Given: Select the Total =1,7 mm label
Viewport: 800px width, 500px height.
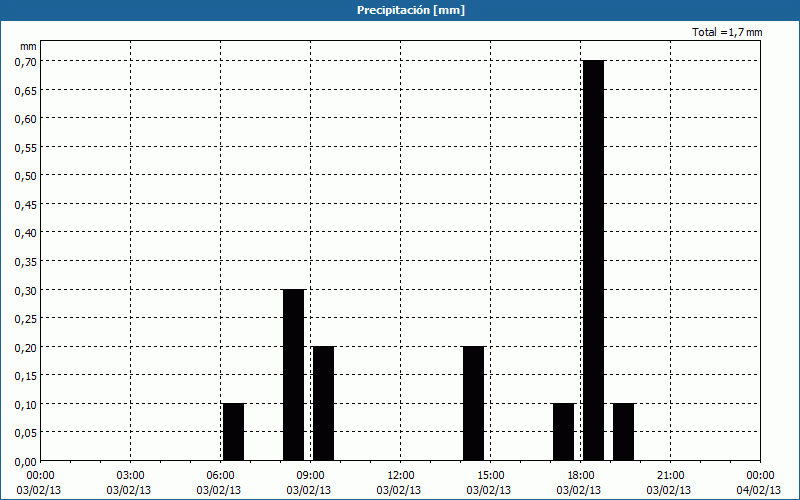Looking at the screenshot, I should (x=727, y=32).
